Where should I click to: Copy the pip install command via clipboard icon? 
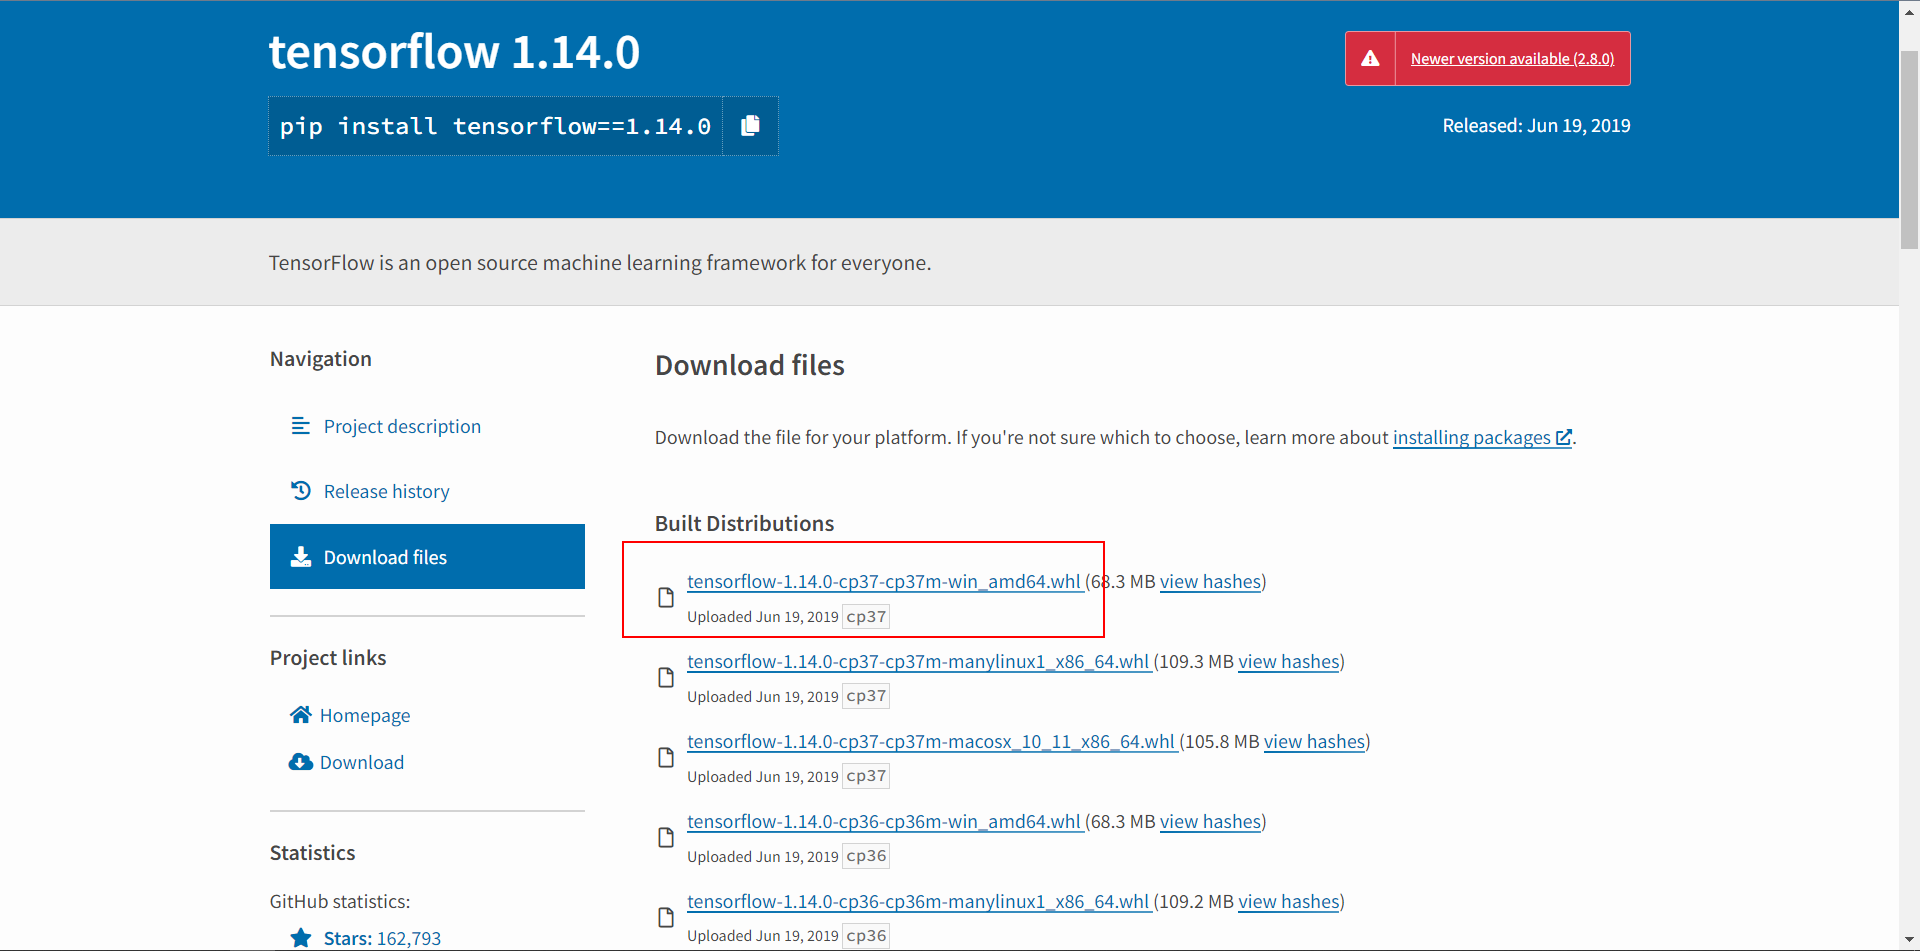(x=750, y=125)
